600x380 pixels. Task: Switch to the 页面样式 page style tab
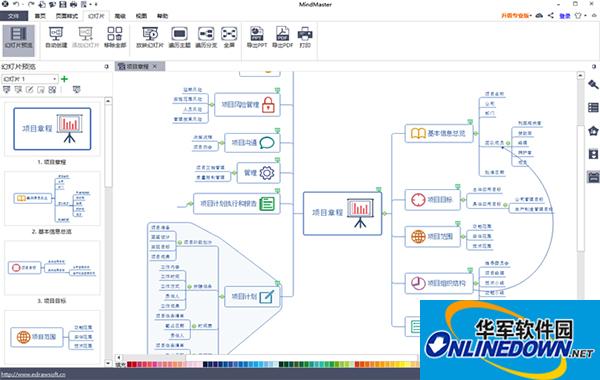point(67,16)
